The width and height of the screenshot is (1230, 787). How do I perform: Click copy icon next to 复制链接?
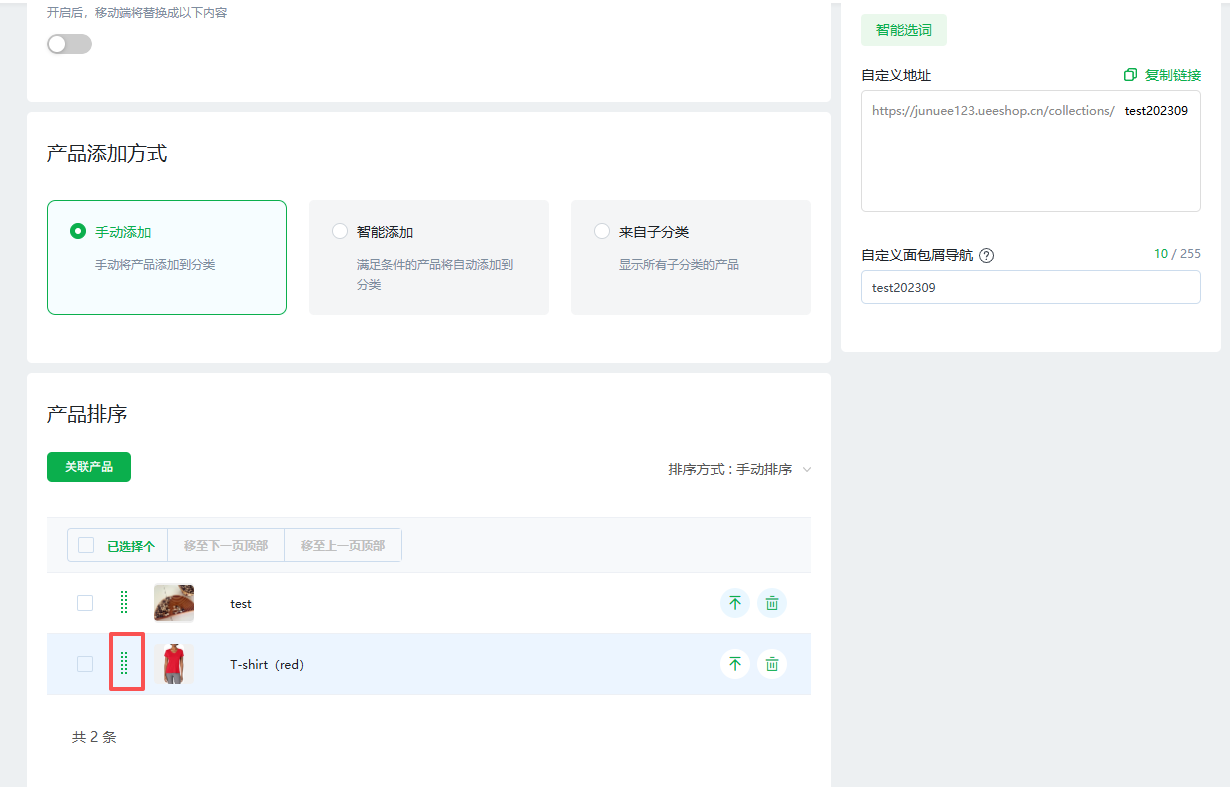click(1130, 75)
